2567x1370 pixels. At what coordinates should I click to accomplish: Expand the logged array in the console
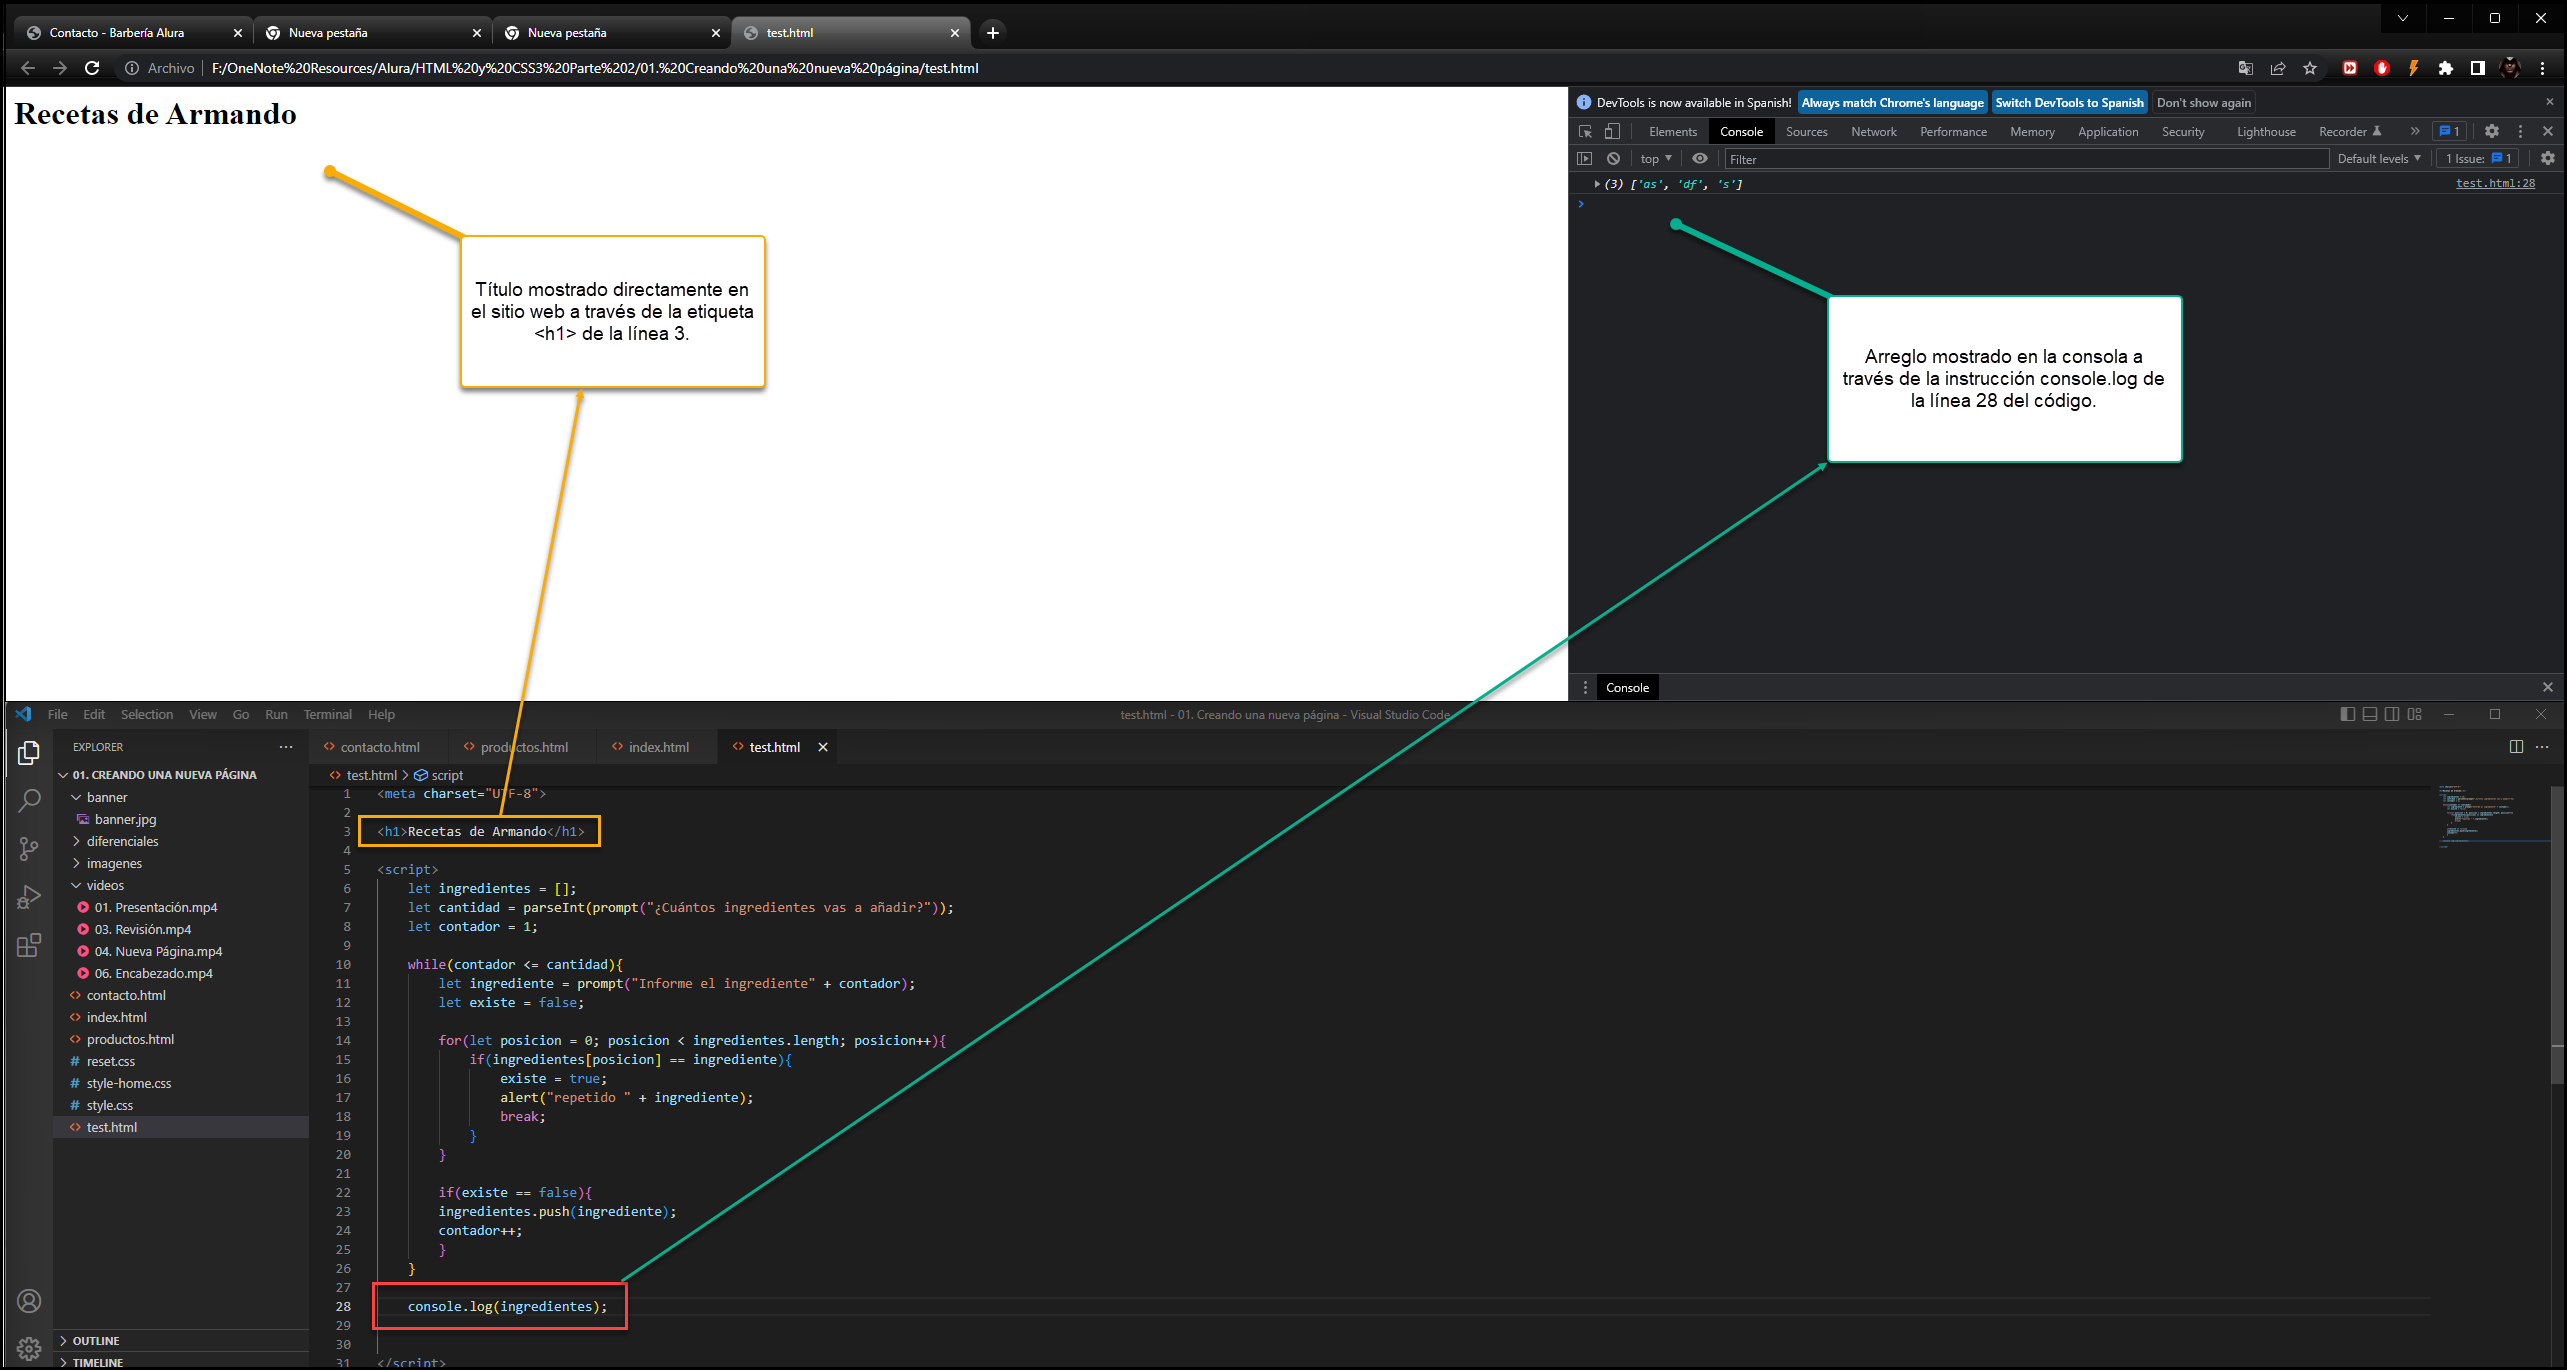tap(1597, 184)
